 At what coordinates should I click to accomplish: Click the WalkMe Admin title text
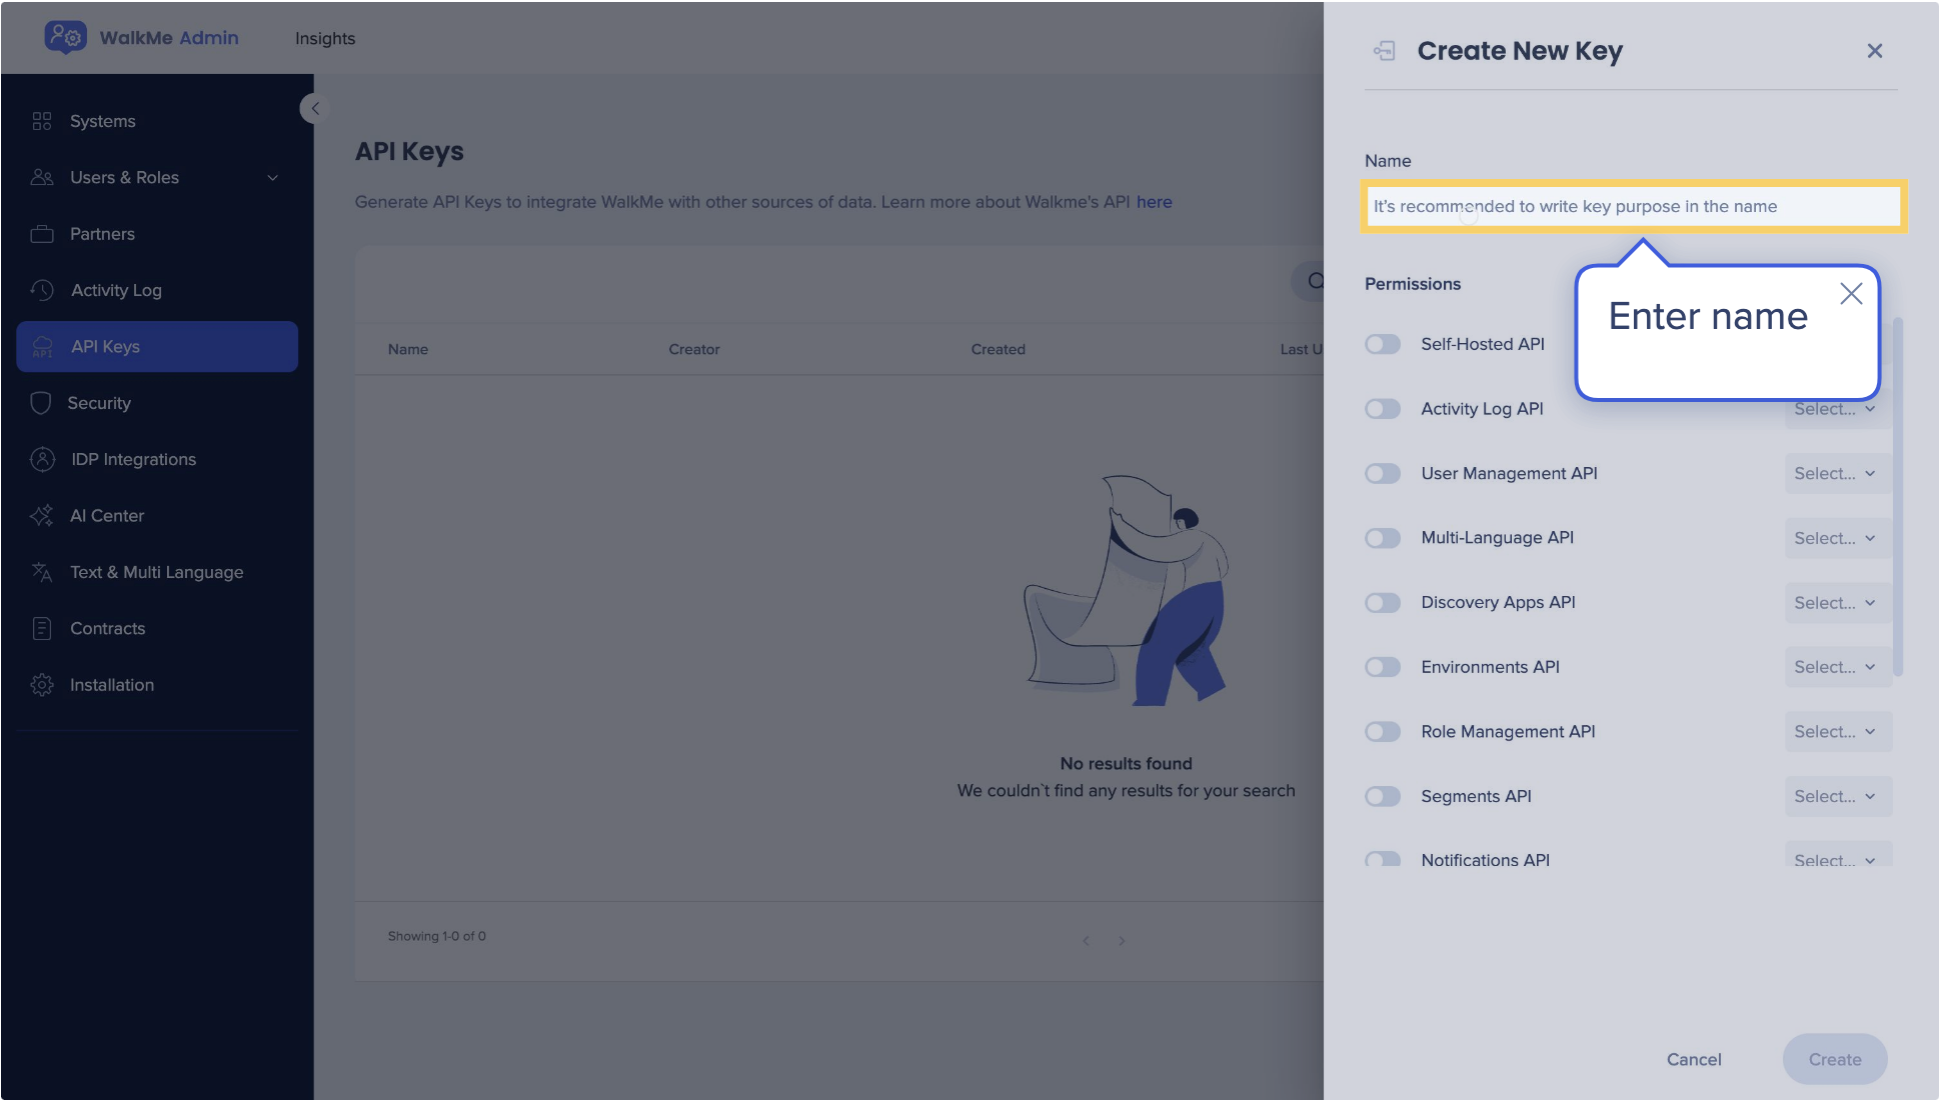coord(169,38)
